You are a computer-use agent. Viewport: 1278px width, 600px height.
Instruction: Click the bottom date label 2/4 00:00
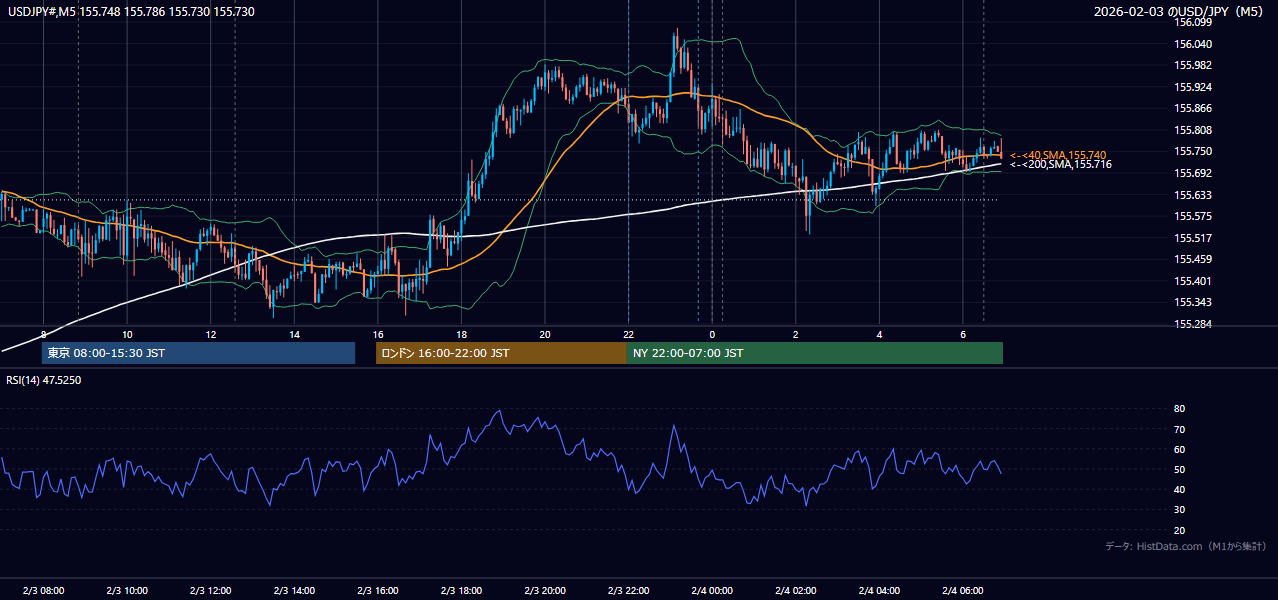712,590
